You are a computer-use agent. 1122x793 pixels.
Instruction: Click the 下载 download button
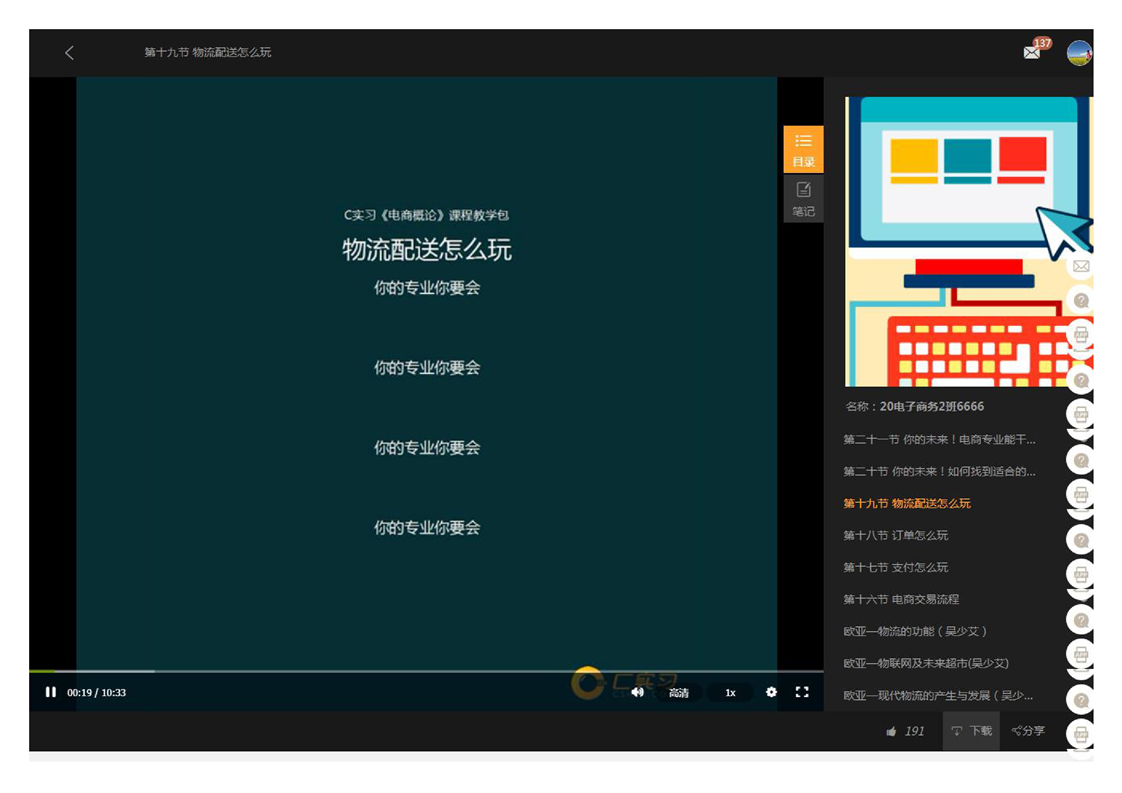click(971, 731)
